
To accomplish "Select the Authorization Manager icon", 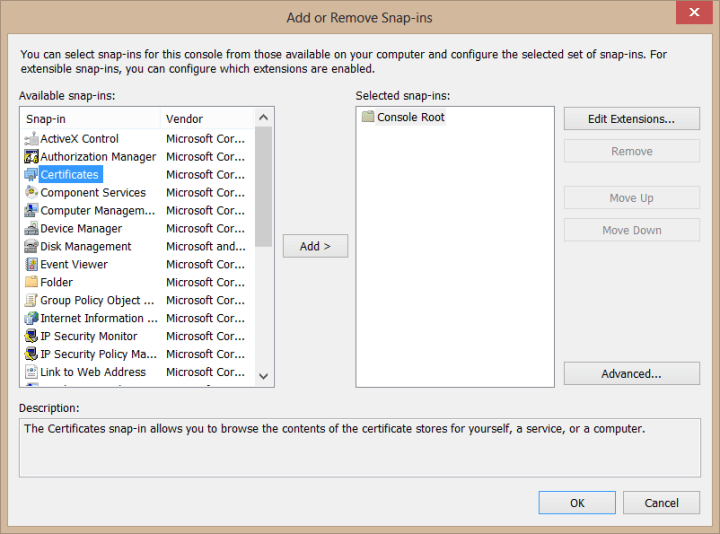I will tap(31, 157).
